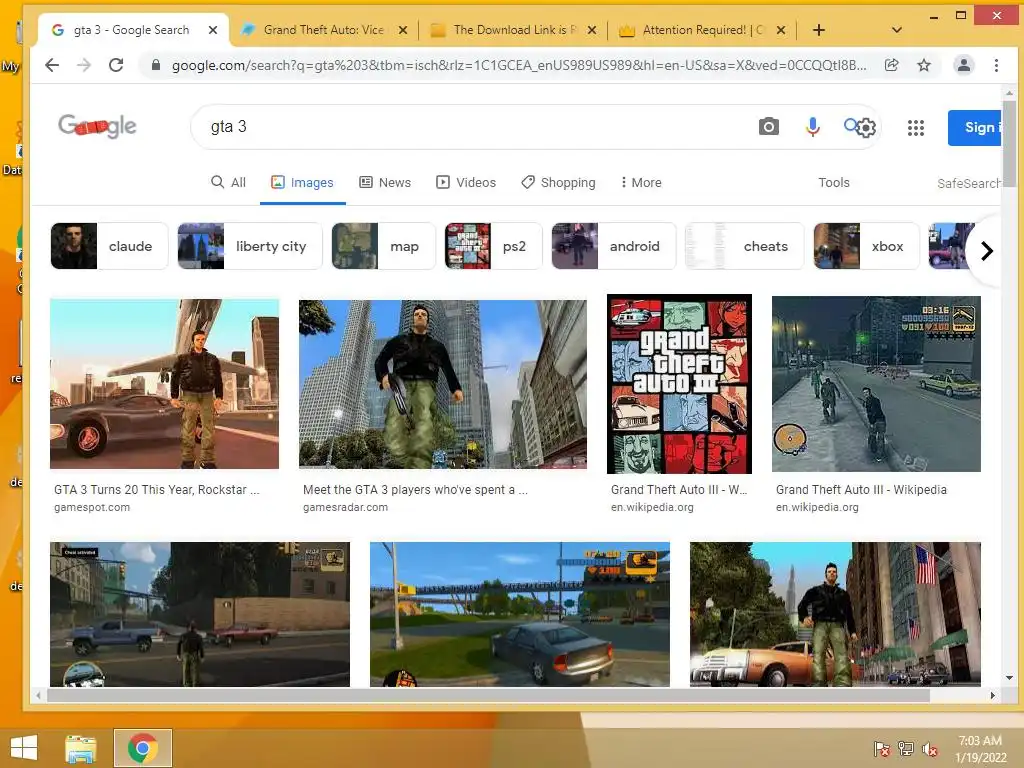The image size is (1024, 768).
Task: Open GTA 3 Turns 20 gamespot link
Action: click(157, 490)
